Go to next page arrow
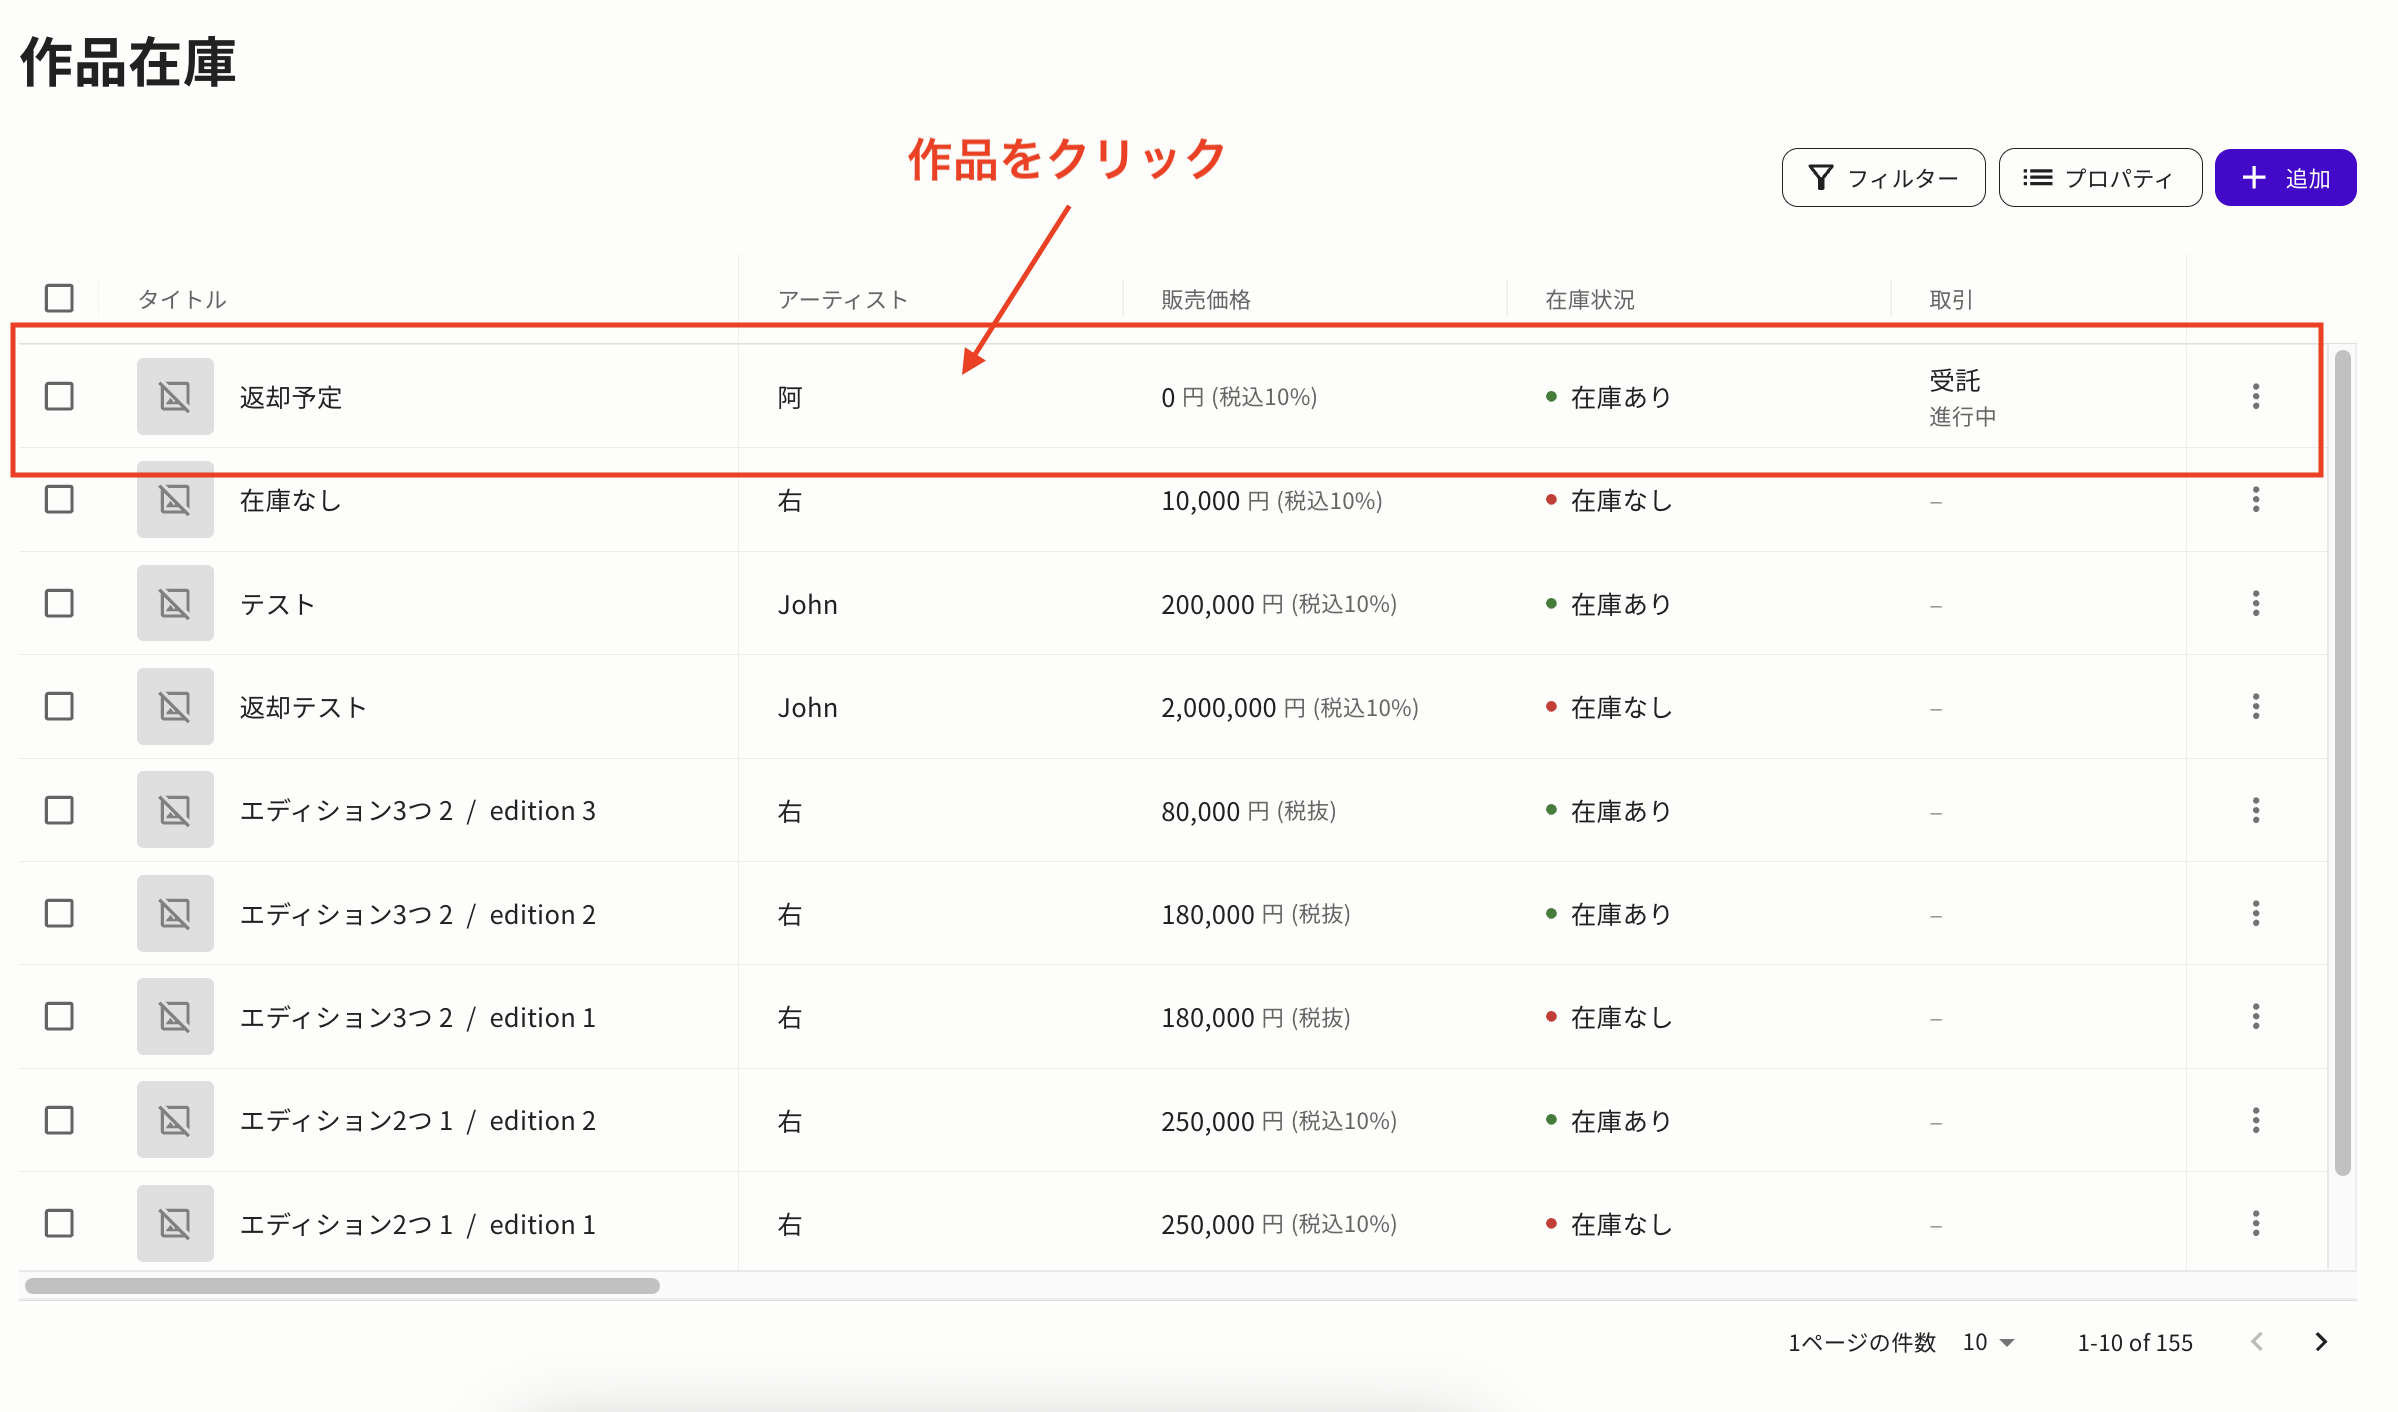The height and width of the screenshot is (1412, 2398). [2321, 1342]
